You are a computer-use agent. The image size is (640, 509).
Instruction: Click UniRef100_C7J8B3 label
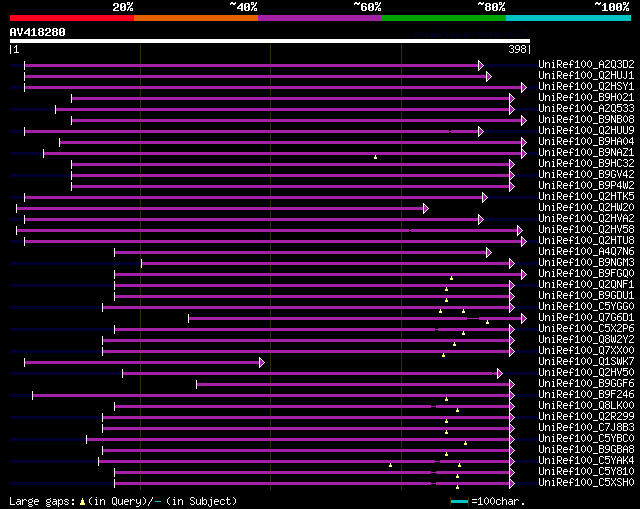coord(586,428)
